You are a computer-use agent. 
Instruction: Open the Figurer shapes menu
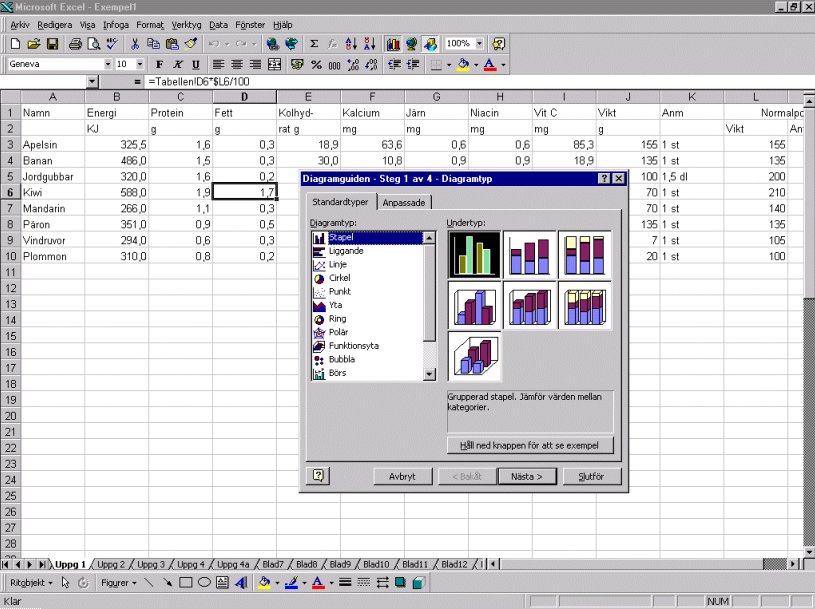coord(119,583)
